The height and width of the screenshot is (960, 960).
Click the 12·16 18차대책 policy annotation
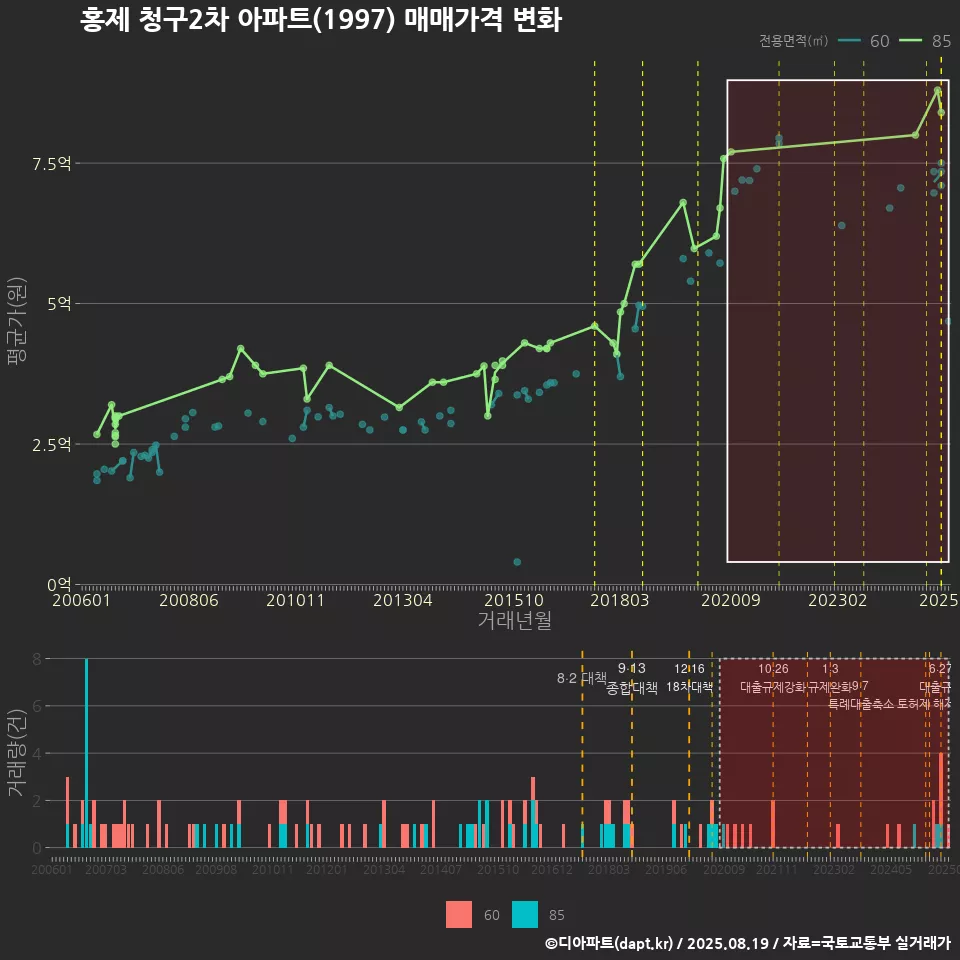pyautogui.click(x=689, y=678)
